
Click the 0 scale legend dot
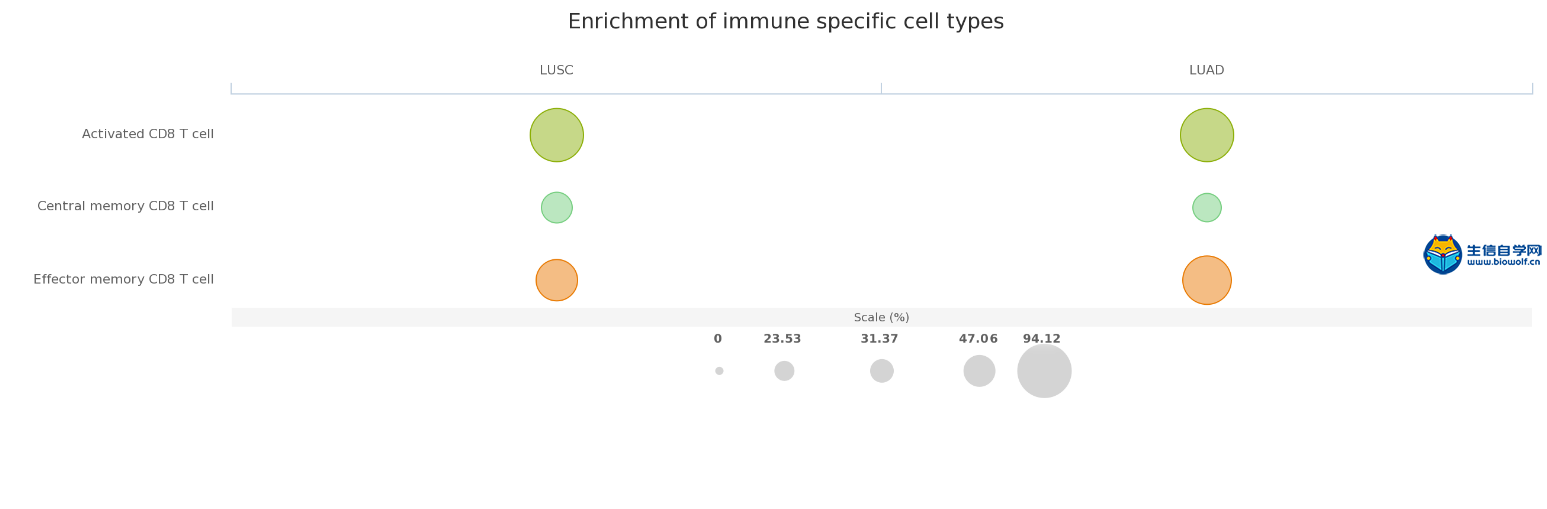[719, 371]
